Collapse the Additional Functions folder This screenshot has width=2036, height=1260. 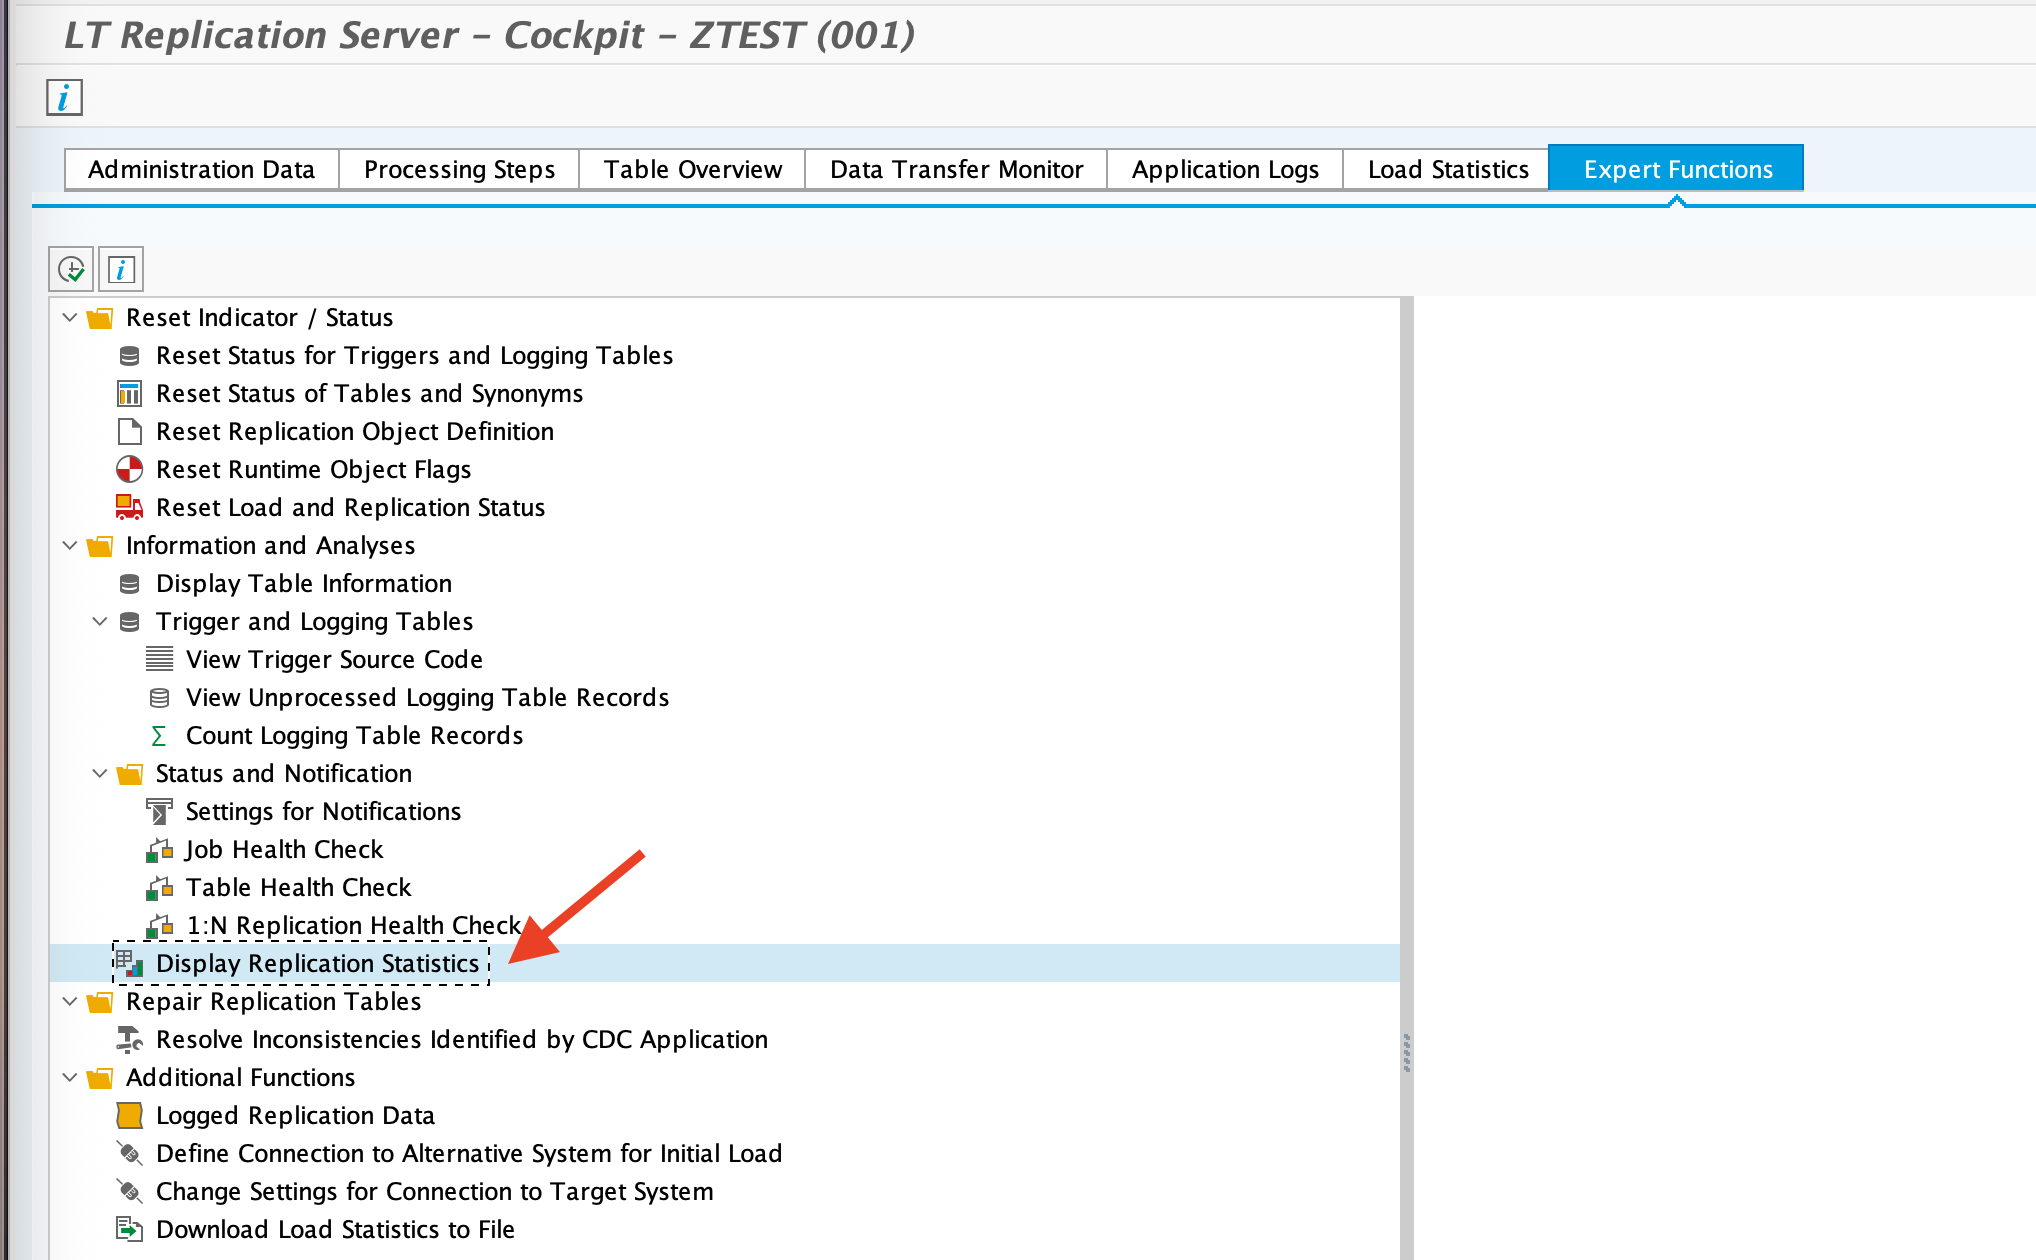point(70,1078)
